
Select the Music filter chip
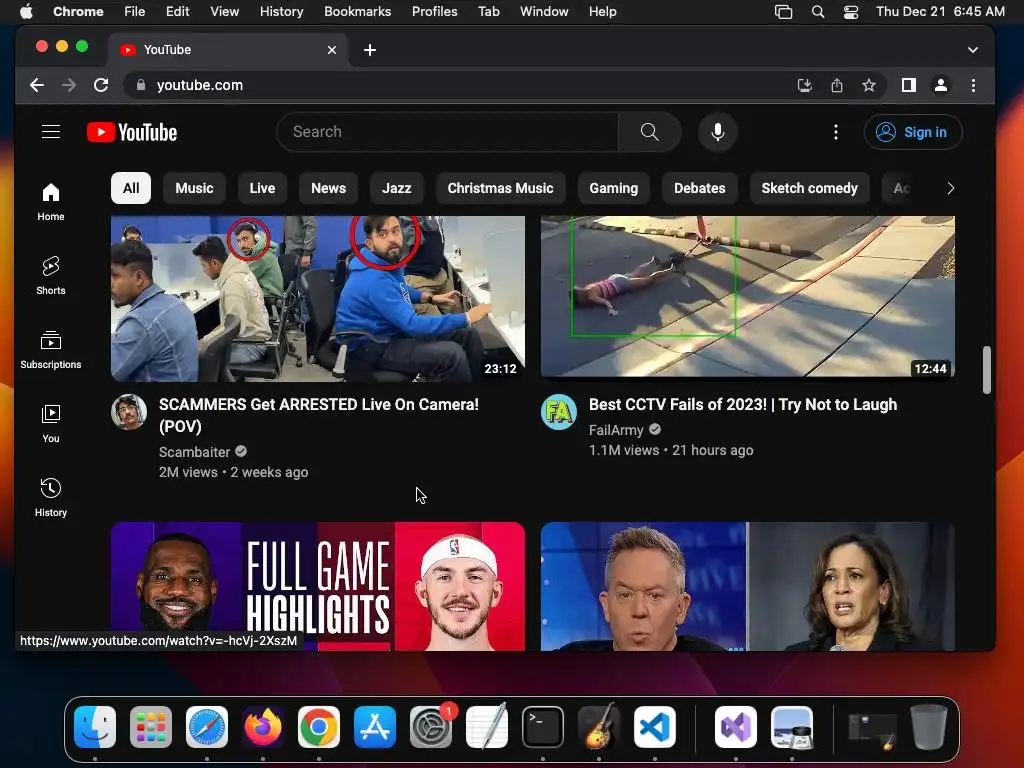(194, 188)
